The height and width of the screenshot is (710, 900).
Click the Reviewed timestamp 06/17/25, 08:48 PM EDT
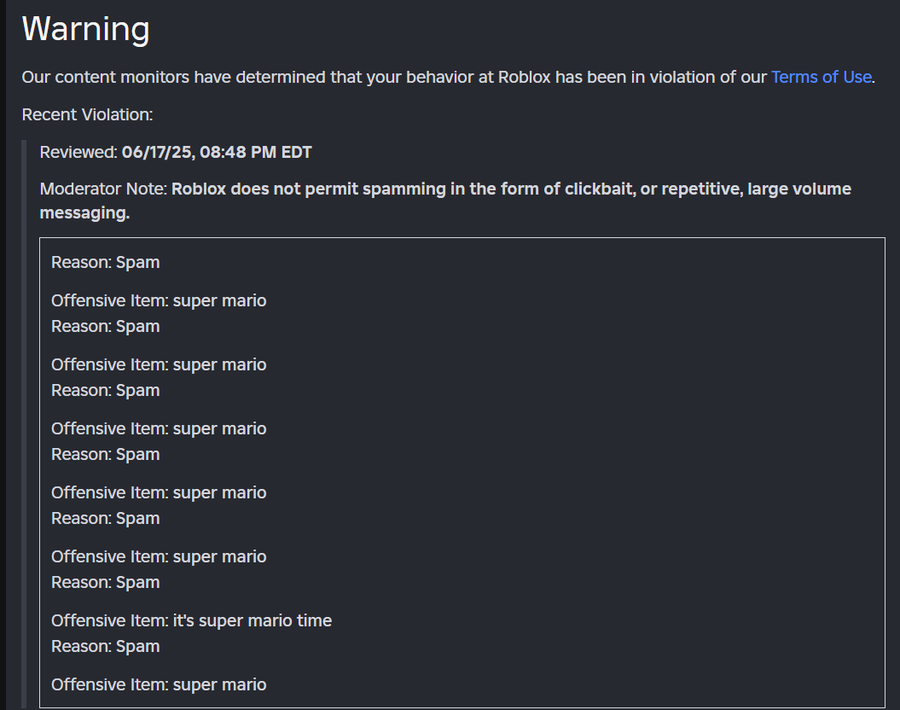pyautogui.click(x=216, y=153)
